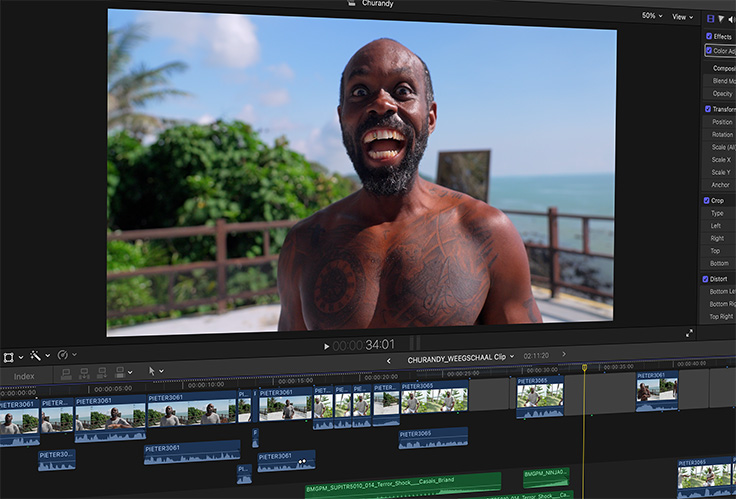Click the Compositing section label

(x=723, y=68)
